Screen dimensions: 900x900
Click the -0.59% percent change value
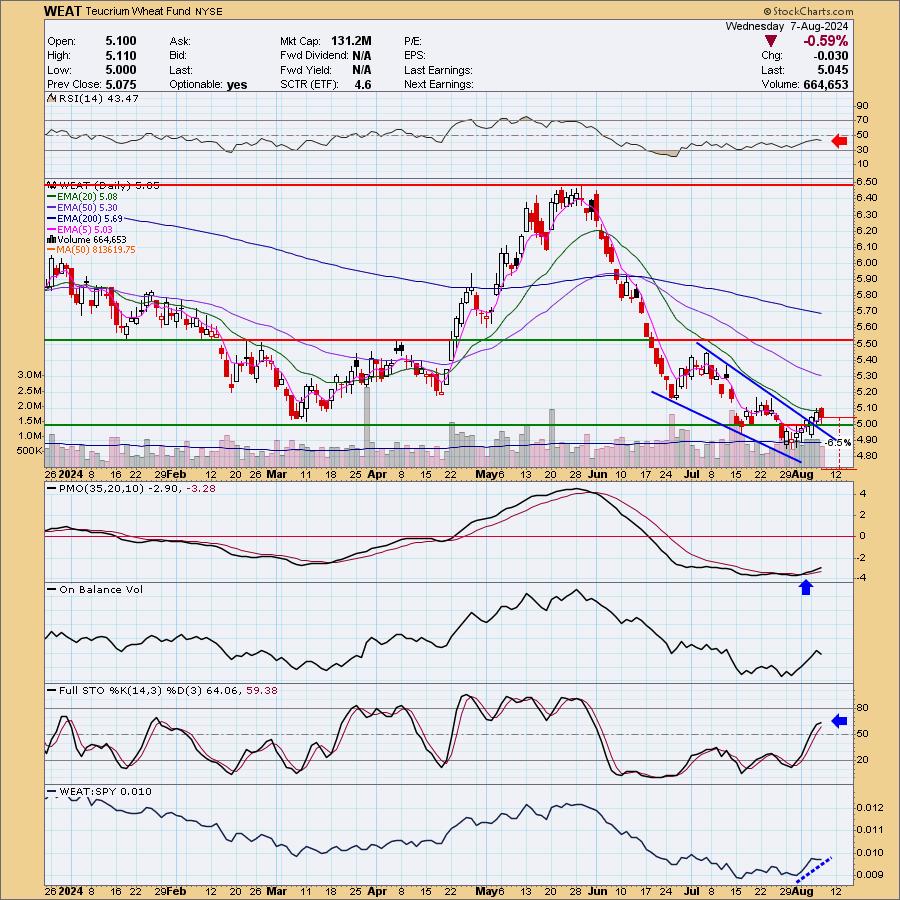tap(825, 41)
